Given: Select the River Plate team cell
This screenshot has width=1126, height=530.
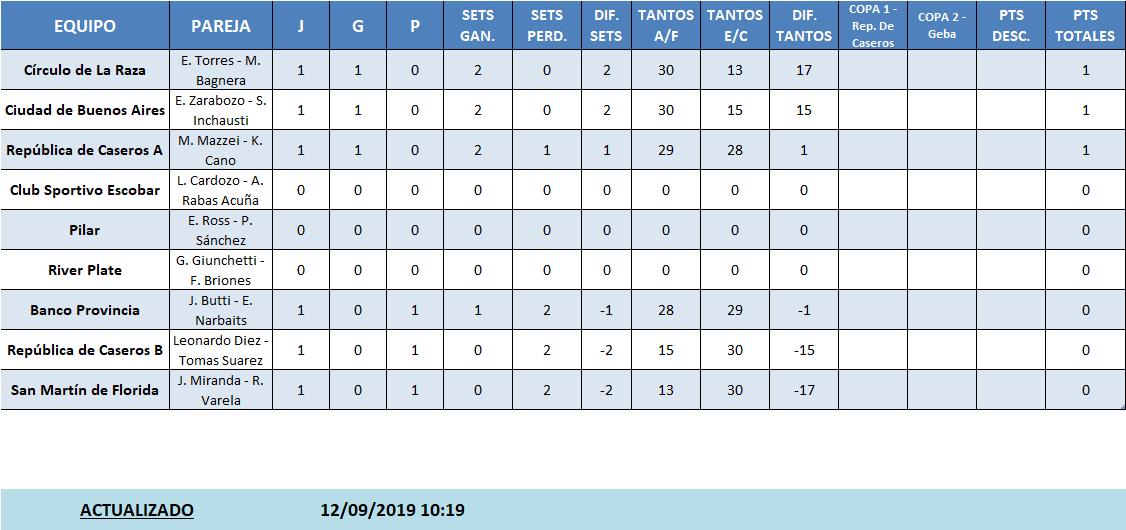Looking at the screenshot, I should (x=85, y=270).
